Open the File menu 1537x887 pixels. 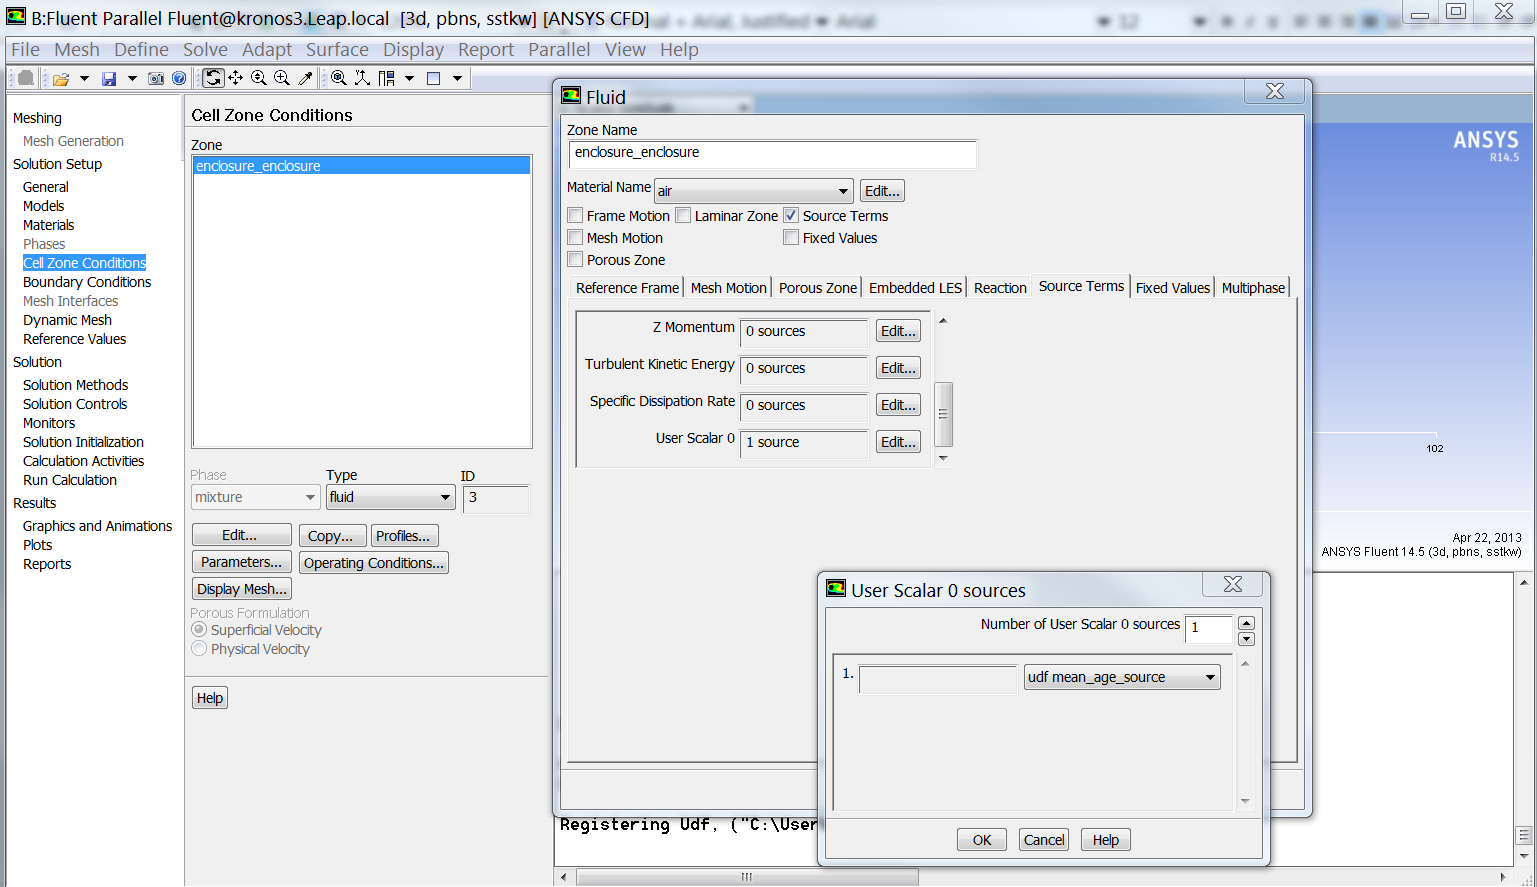[25, 50]
